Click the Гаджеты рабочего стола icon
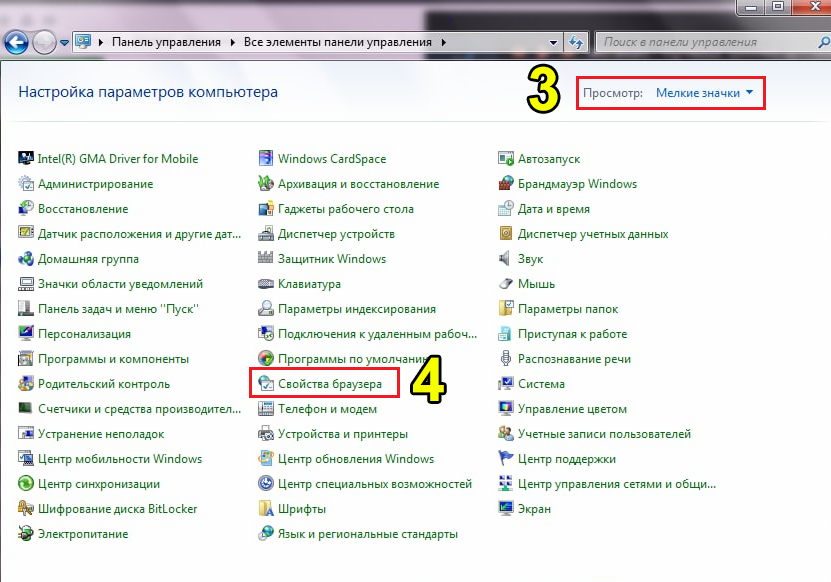Screen dimensions: 831x582 point(266,208)
